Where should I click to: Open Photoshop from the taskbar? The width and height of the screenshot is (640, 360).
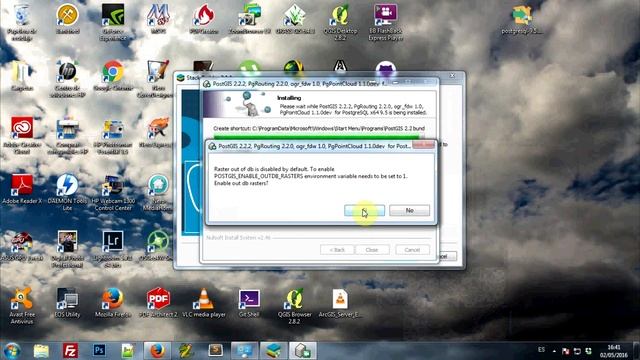click(x=99, y=351)
